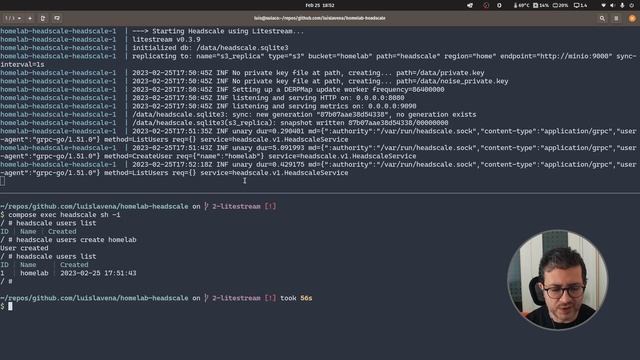Click the 'took 56s' prompt text
This screenshot has width=640, height=360.
(296, 298)
